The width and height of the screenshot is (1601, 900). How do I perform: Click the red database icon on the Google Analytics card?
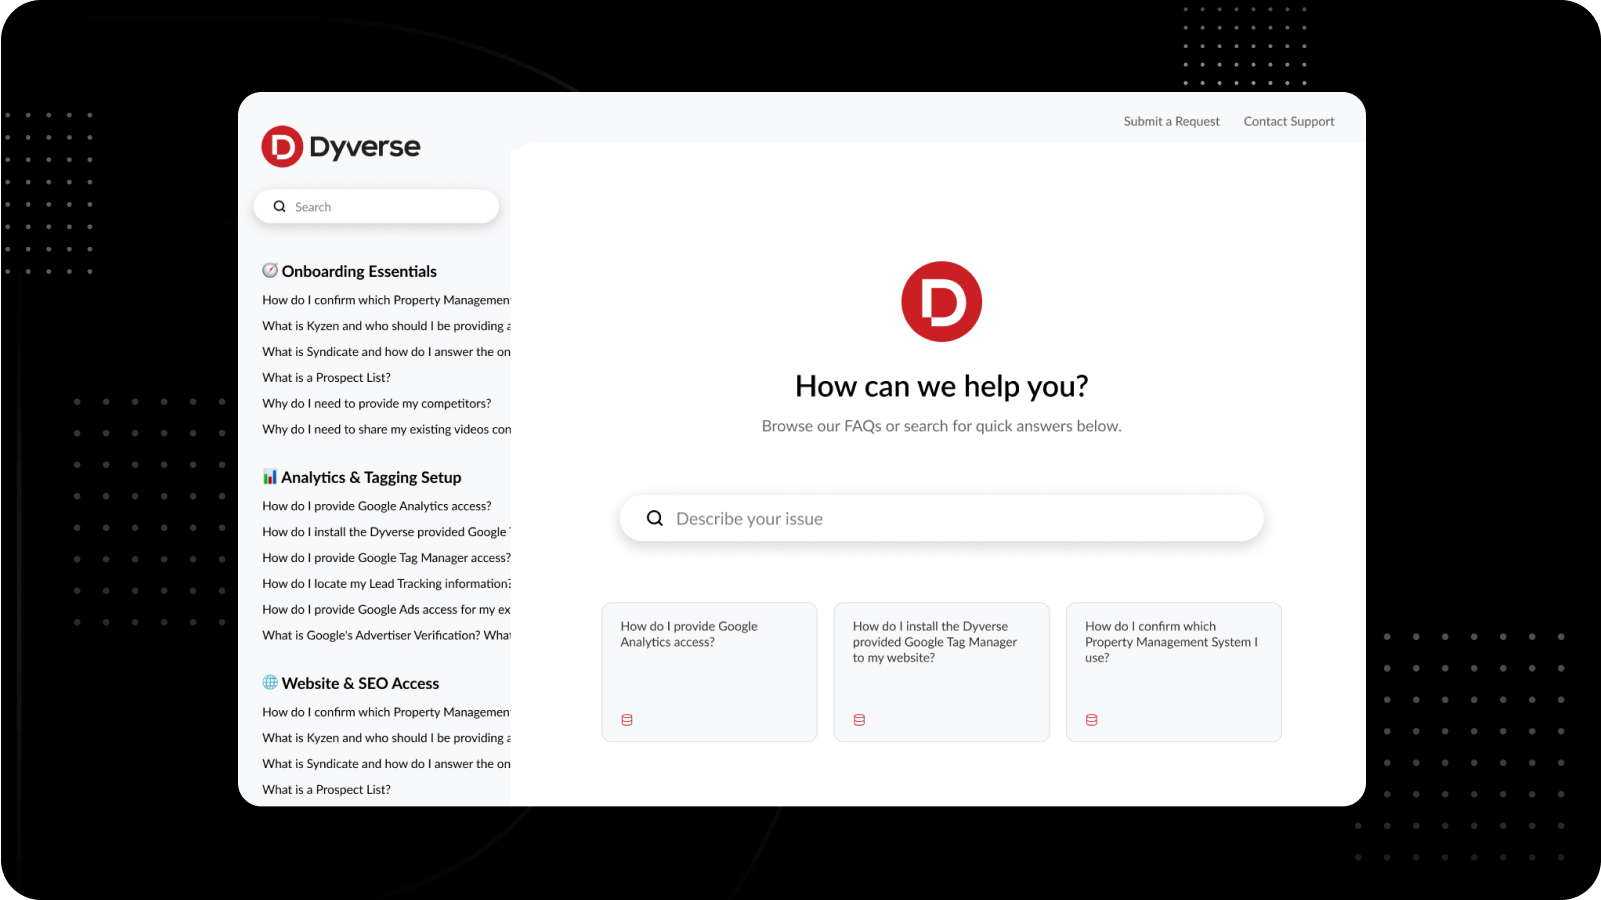coord(627,719)
